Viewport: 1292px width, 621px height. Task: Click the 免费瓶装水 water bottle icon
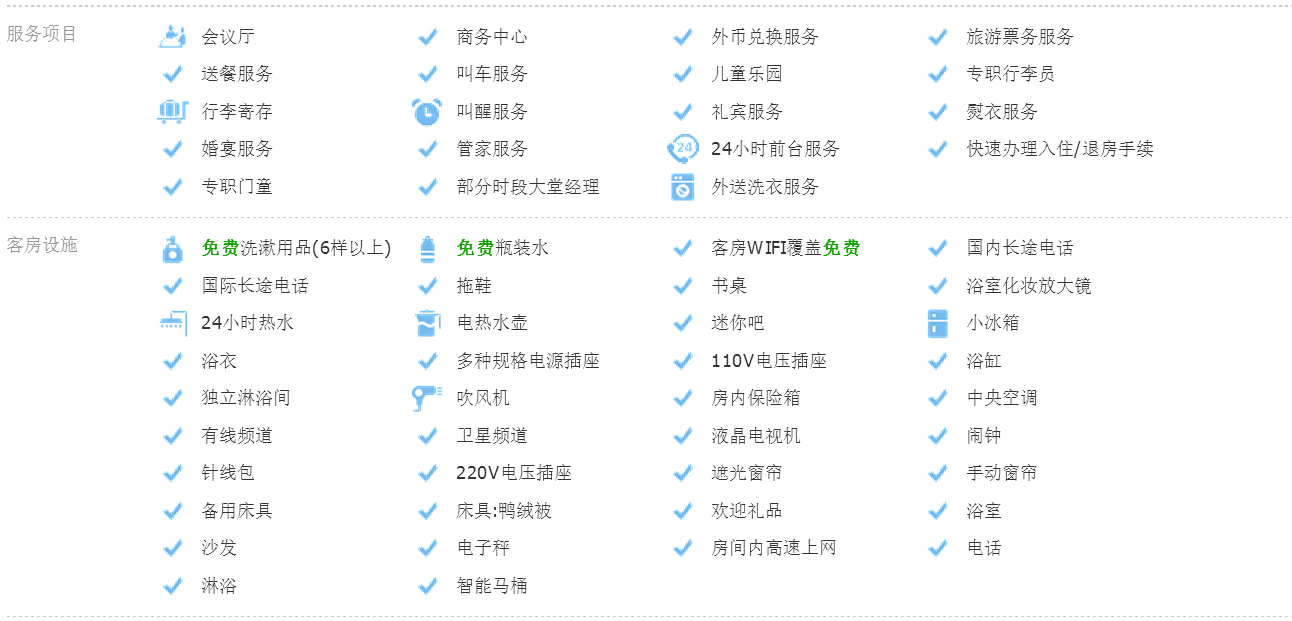tap(428, 248)
